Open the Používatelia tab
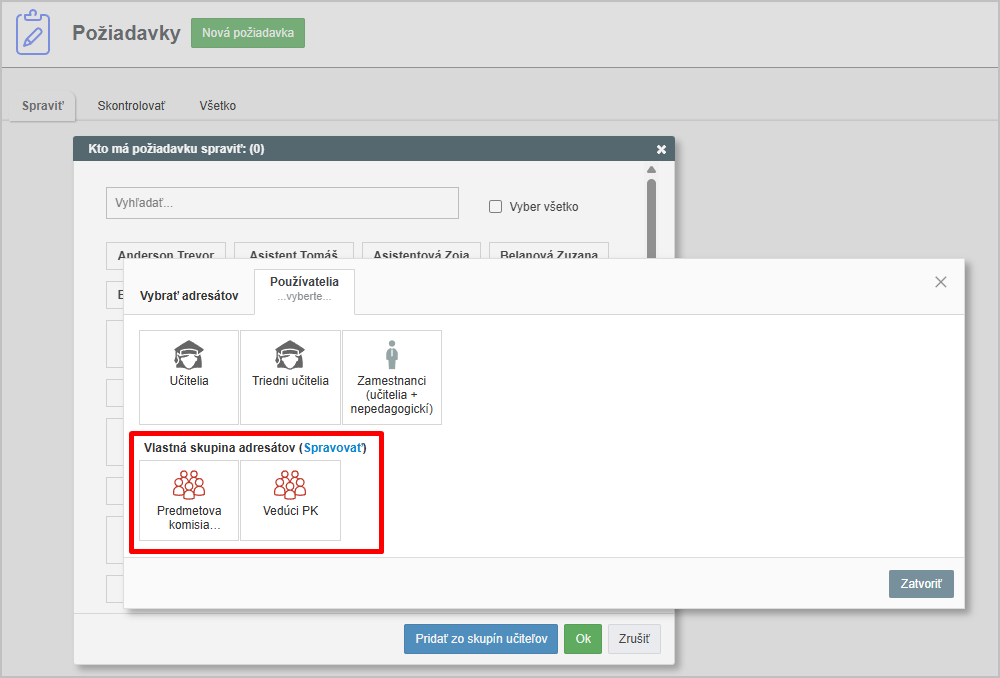This screenshot has width=1000, height=678. (304, 288)
